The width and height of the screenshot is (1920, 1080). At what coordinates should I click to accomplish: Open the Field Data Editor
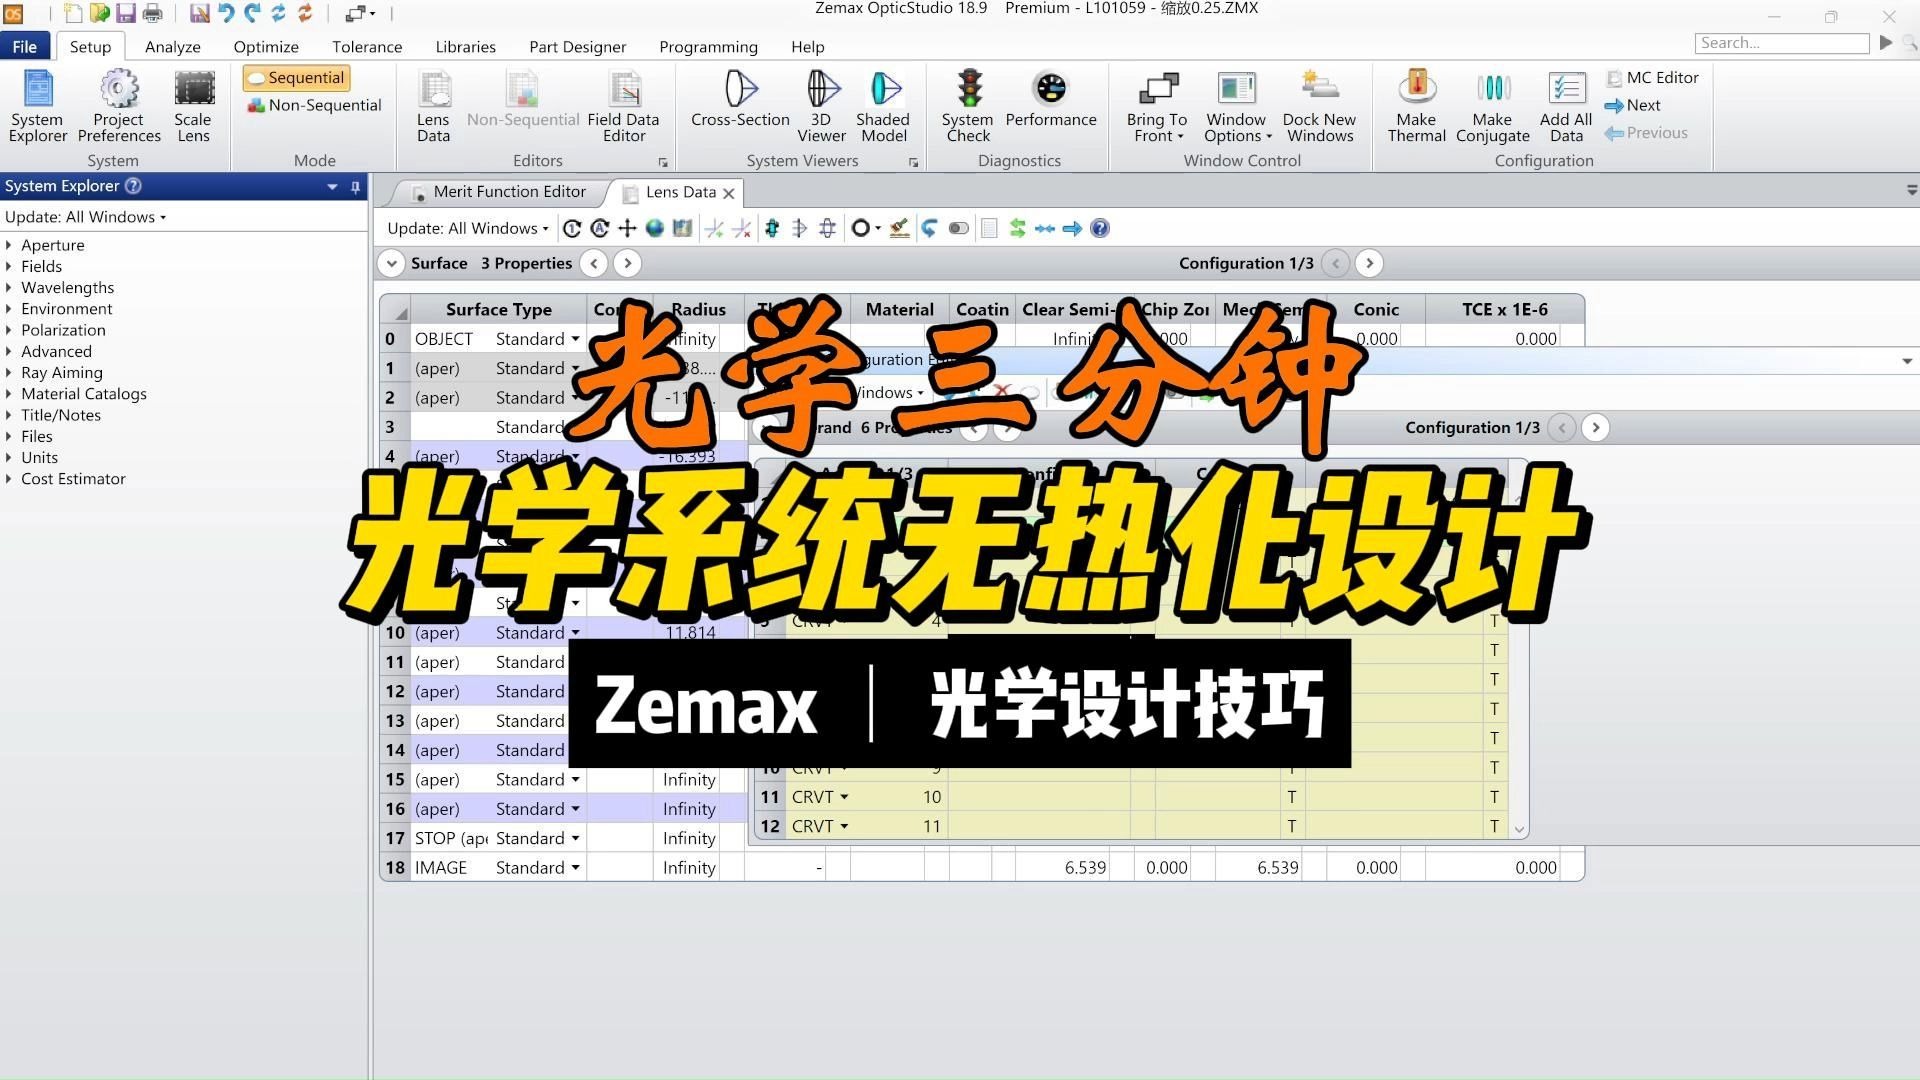(x=623, y=105)
